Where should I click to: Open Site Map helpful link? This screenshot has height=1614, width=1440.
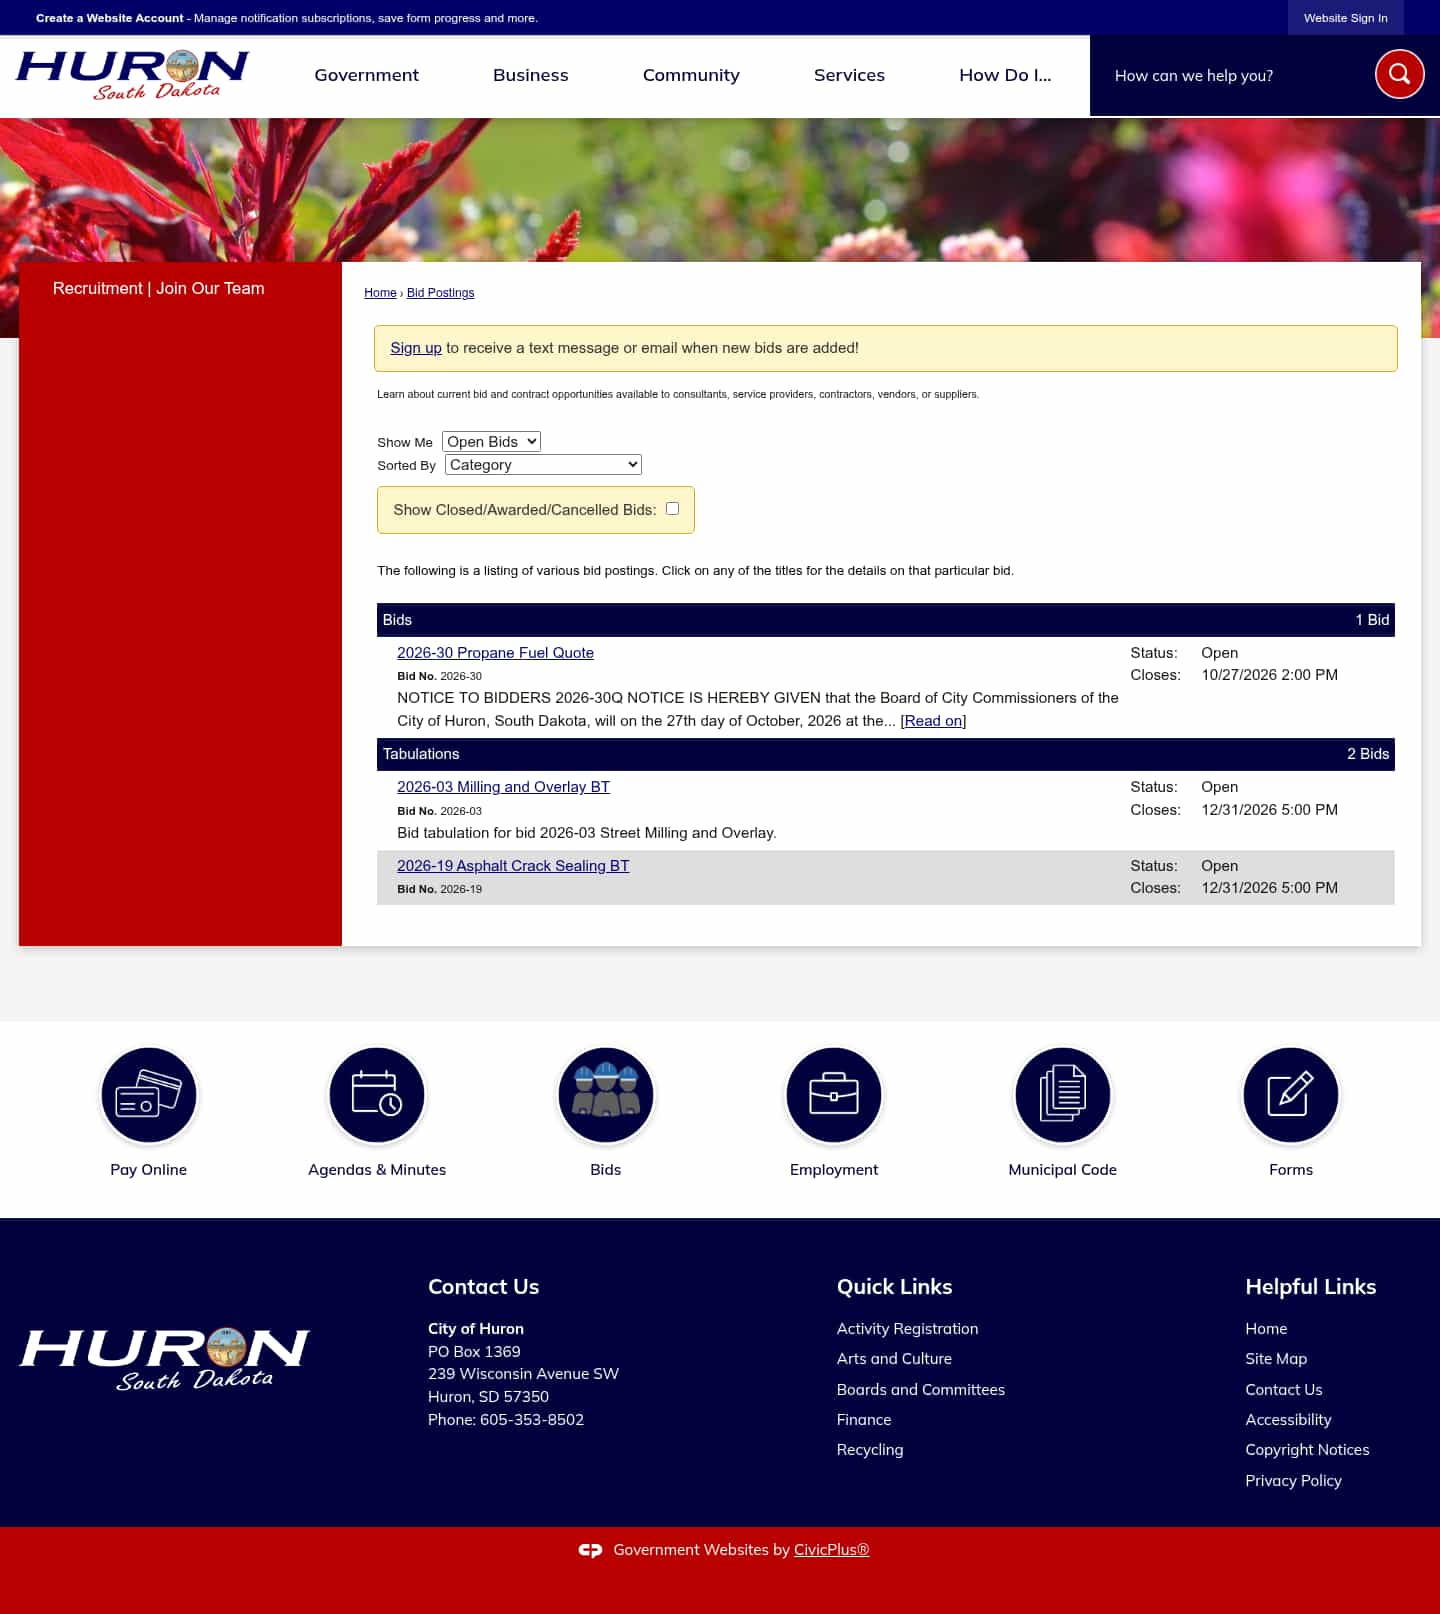tap(1276, 1358)
